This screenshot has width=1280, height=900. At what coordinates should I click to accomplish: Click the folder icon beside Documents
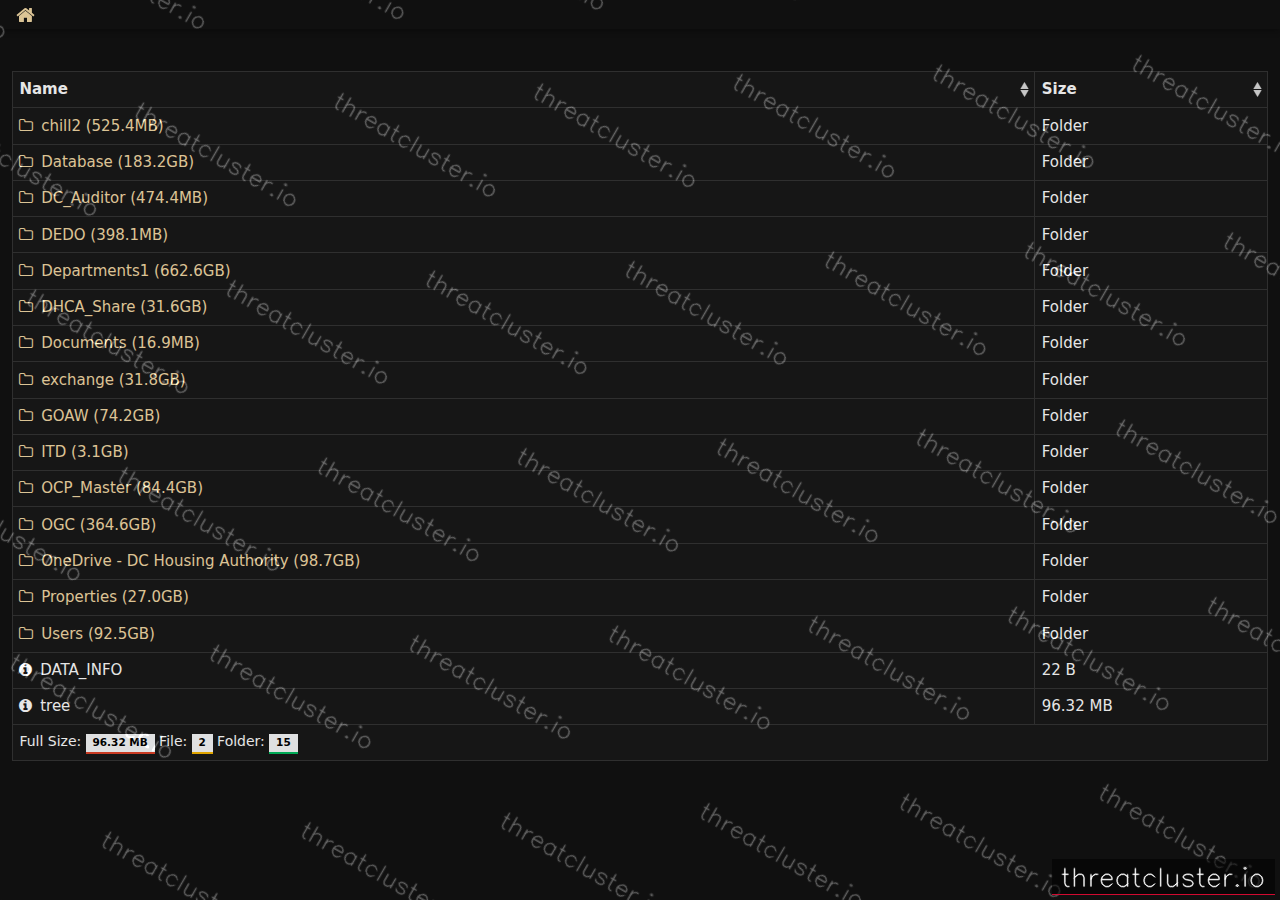coord(26,343)
